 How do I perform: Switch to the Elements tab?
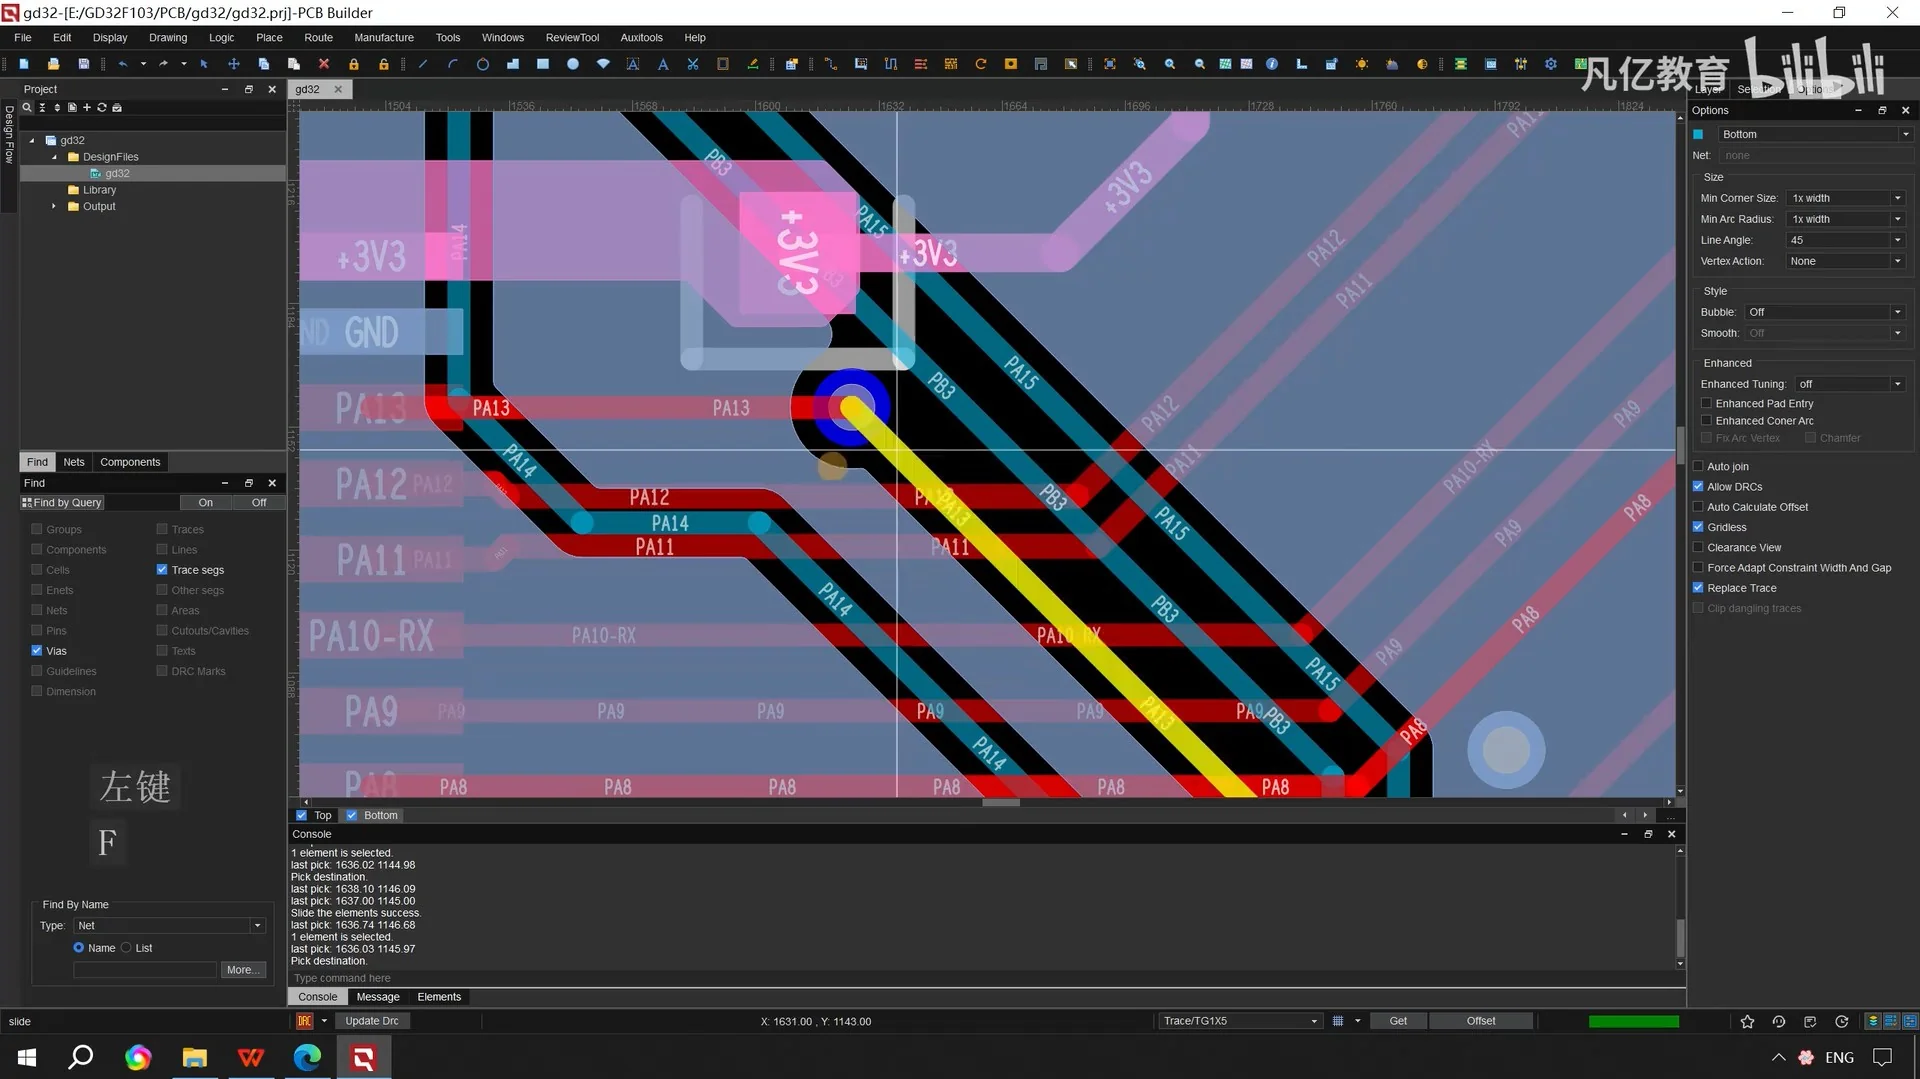click(439, 996)
